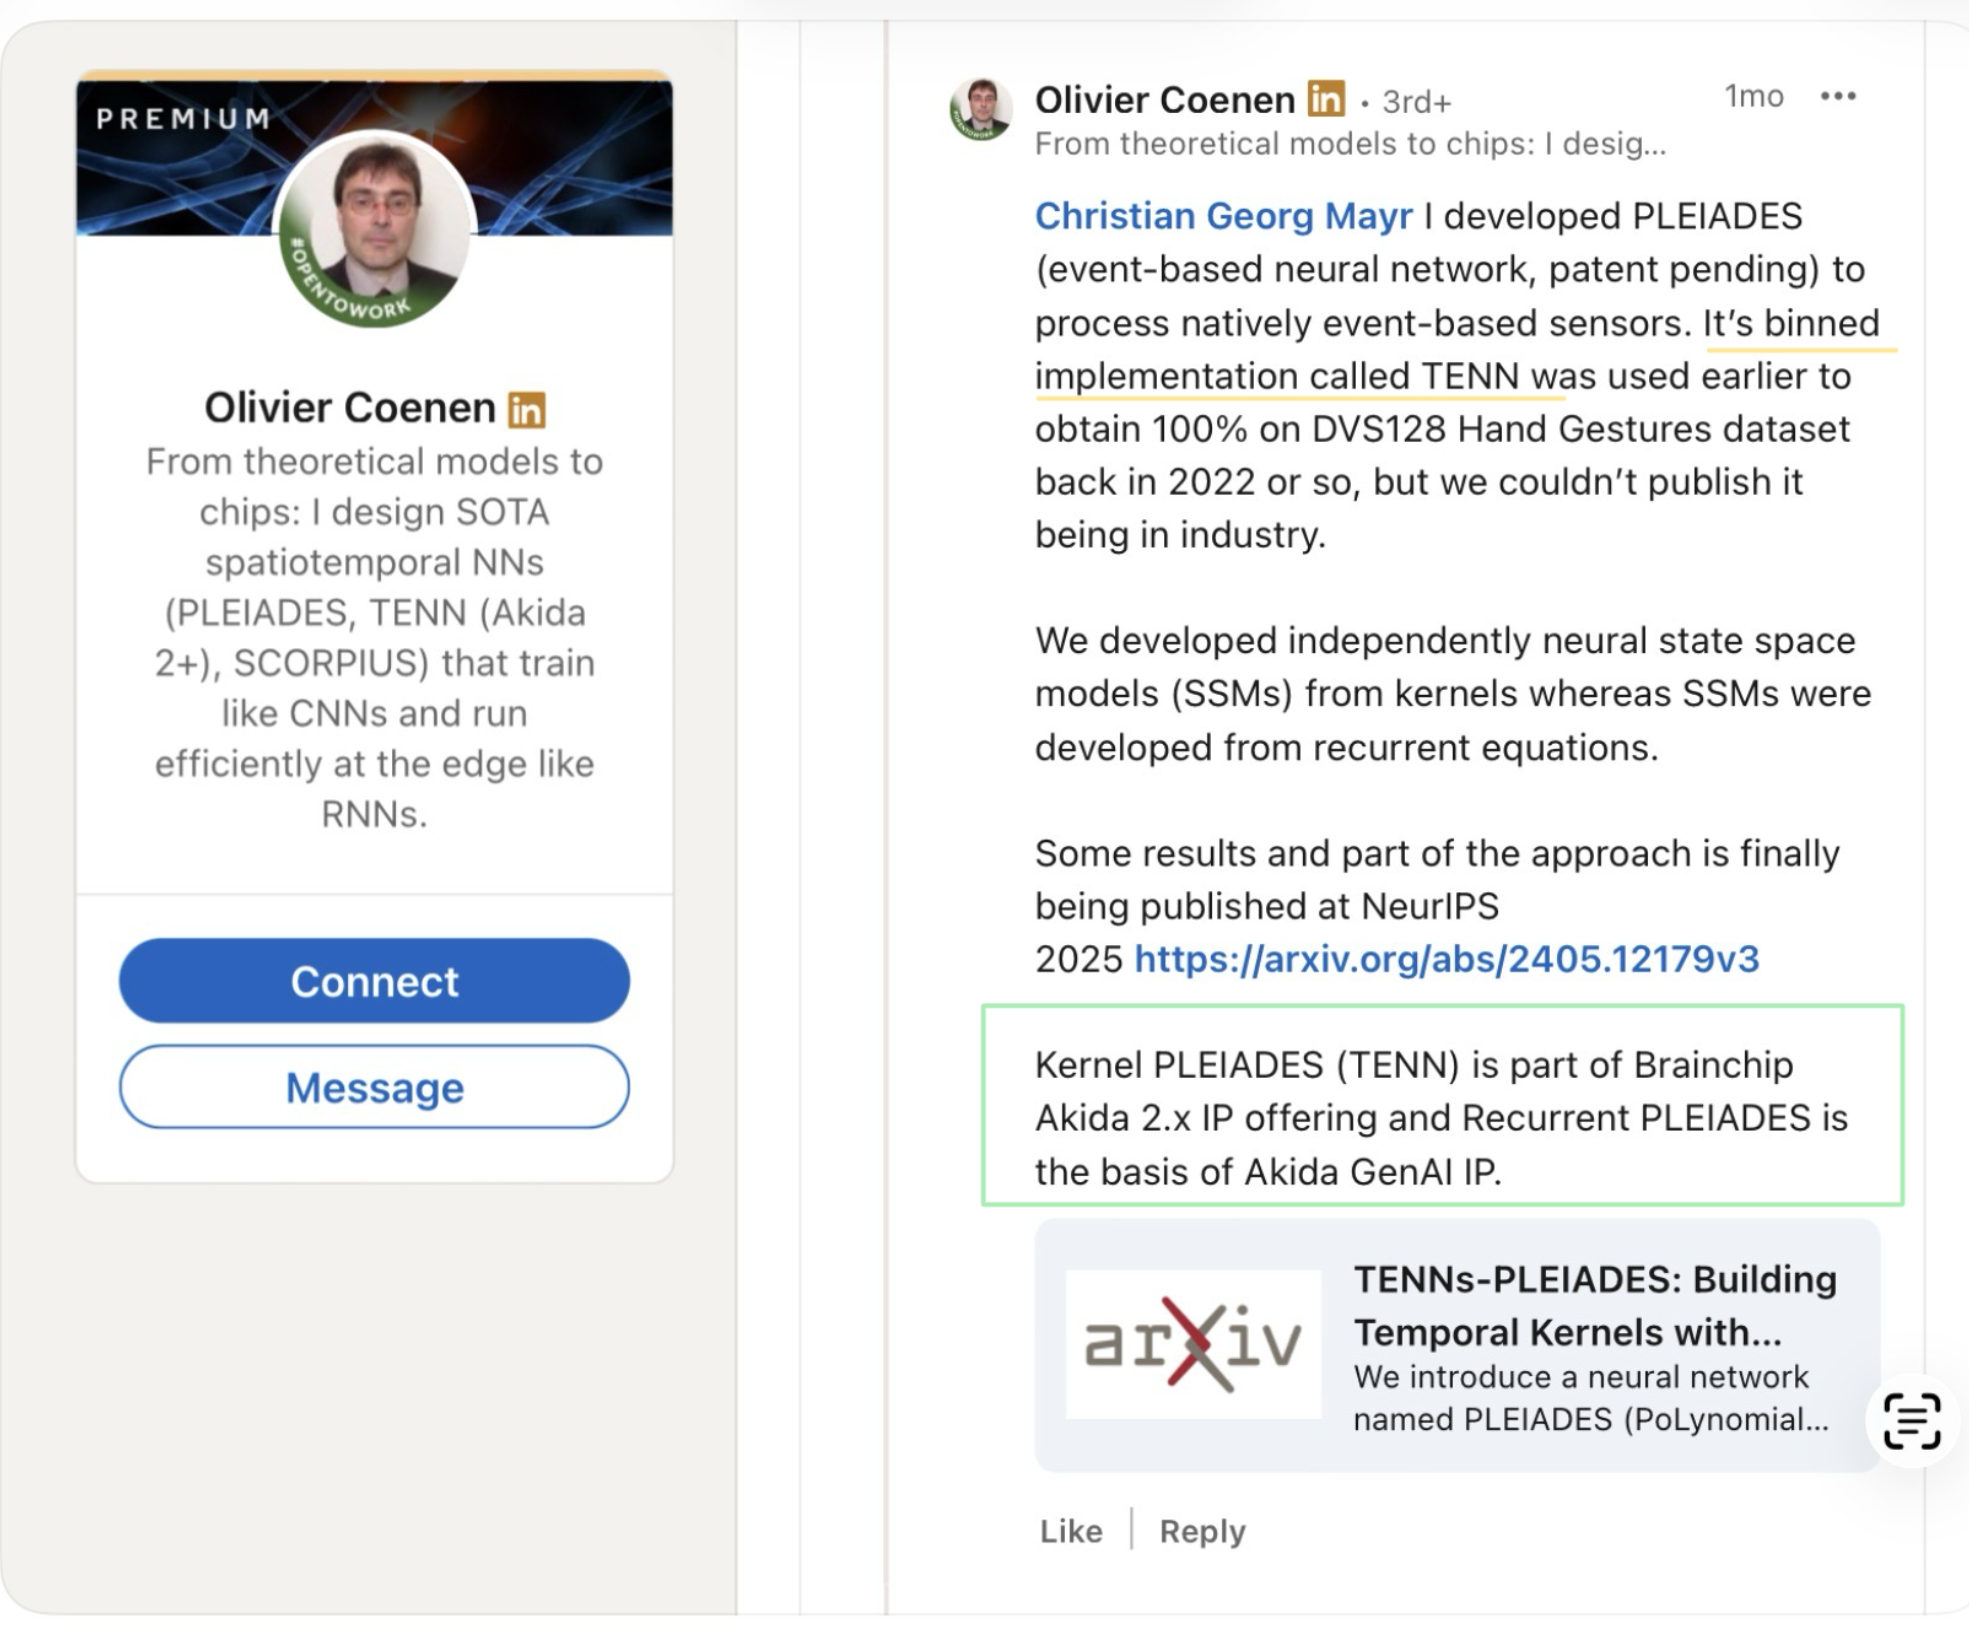Like the comment
Viewport: 1969px width, 1640px height.
tap(1070, 1531)
